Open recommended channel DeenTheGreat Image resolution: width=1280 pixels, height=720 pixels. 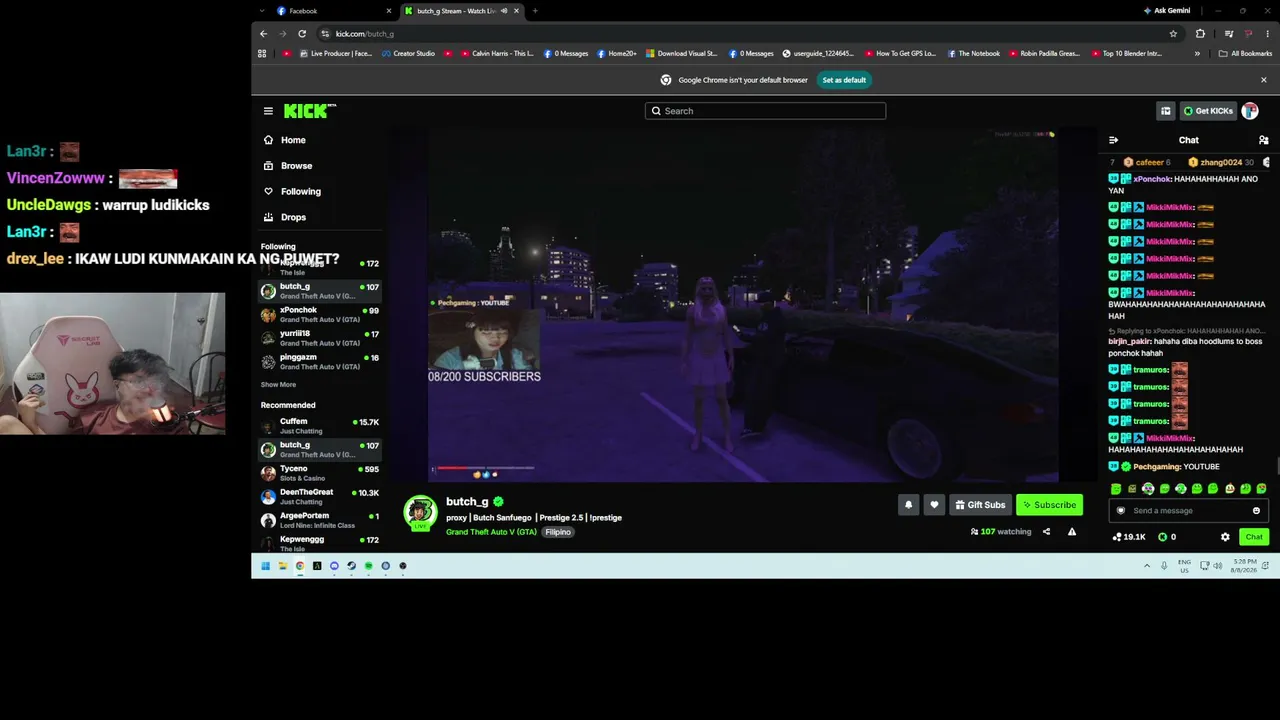(320, 497)
